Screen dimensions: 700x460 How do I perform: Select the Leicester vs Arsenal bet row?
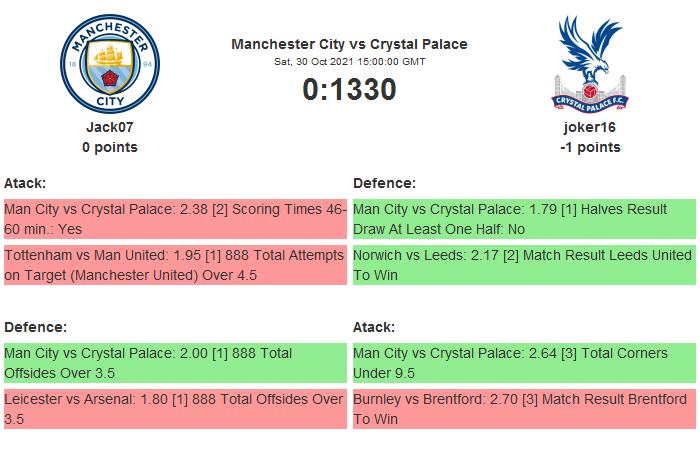point(175,408)
